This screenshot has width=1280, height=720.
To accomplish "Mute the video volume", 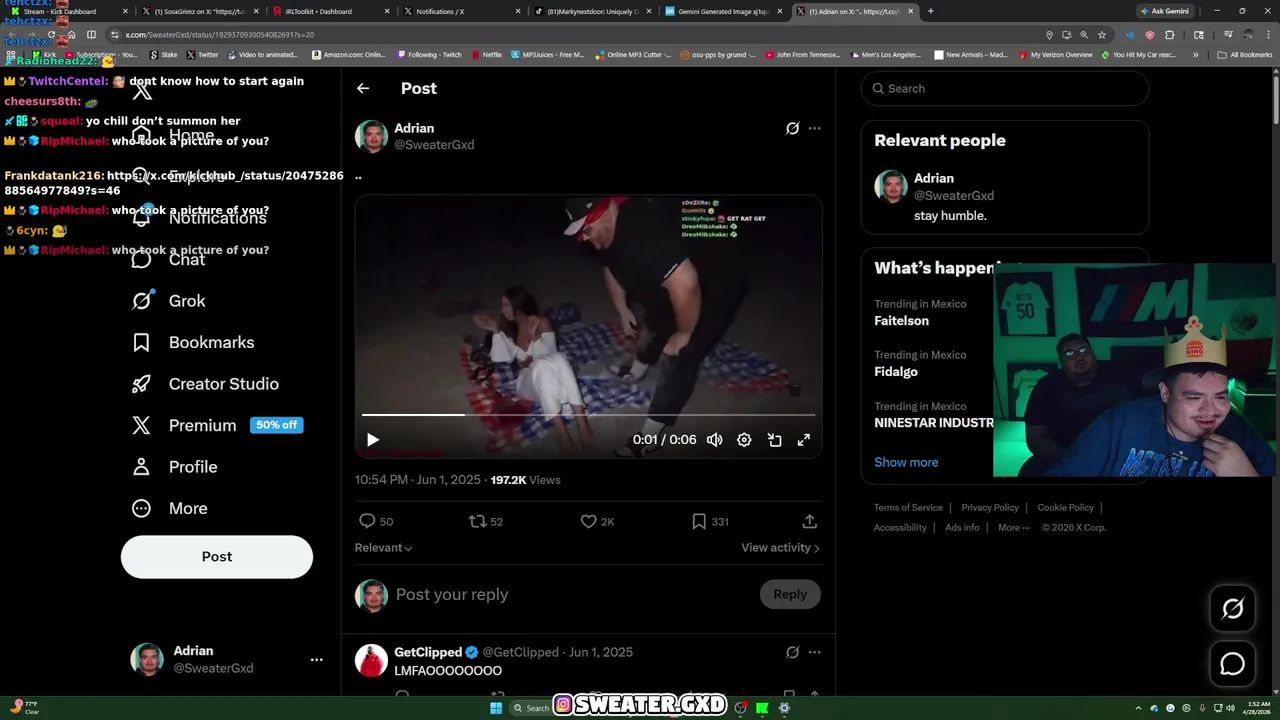I will tap(714, 440).
